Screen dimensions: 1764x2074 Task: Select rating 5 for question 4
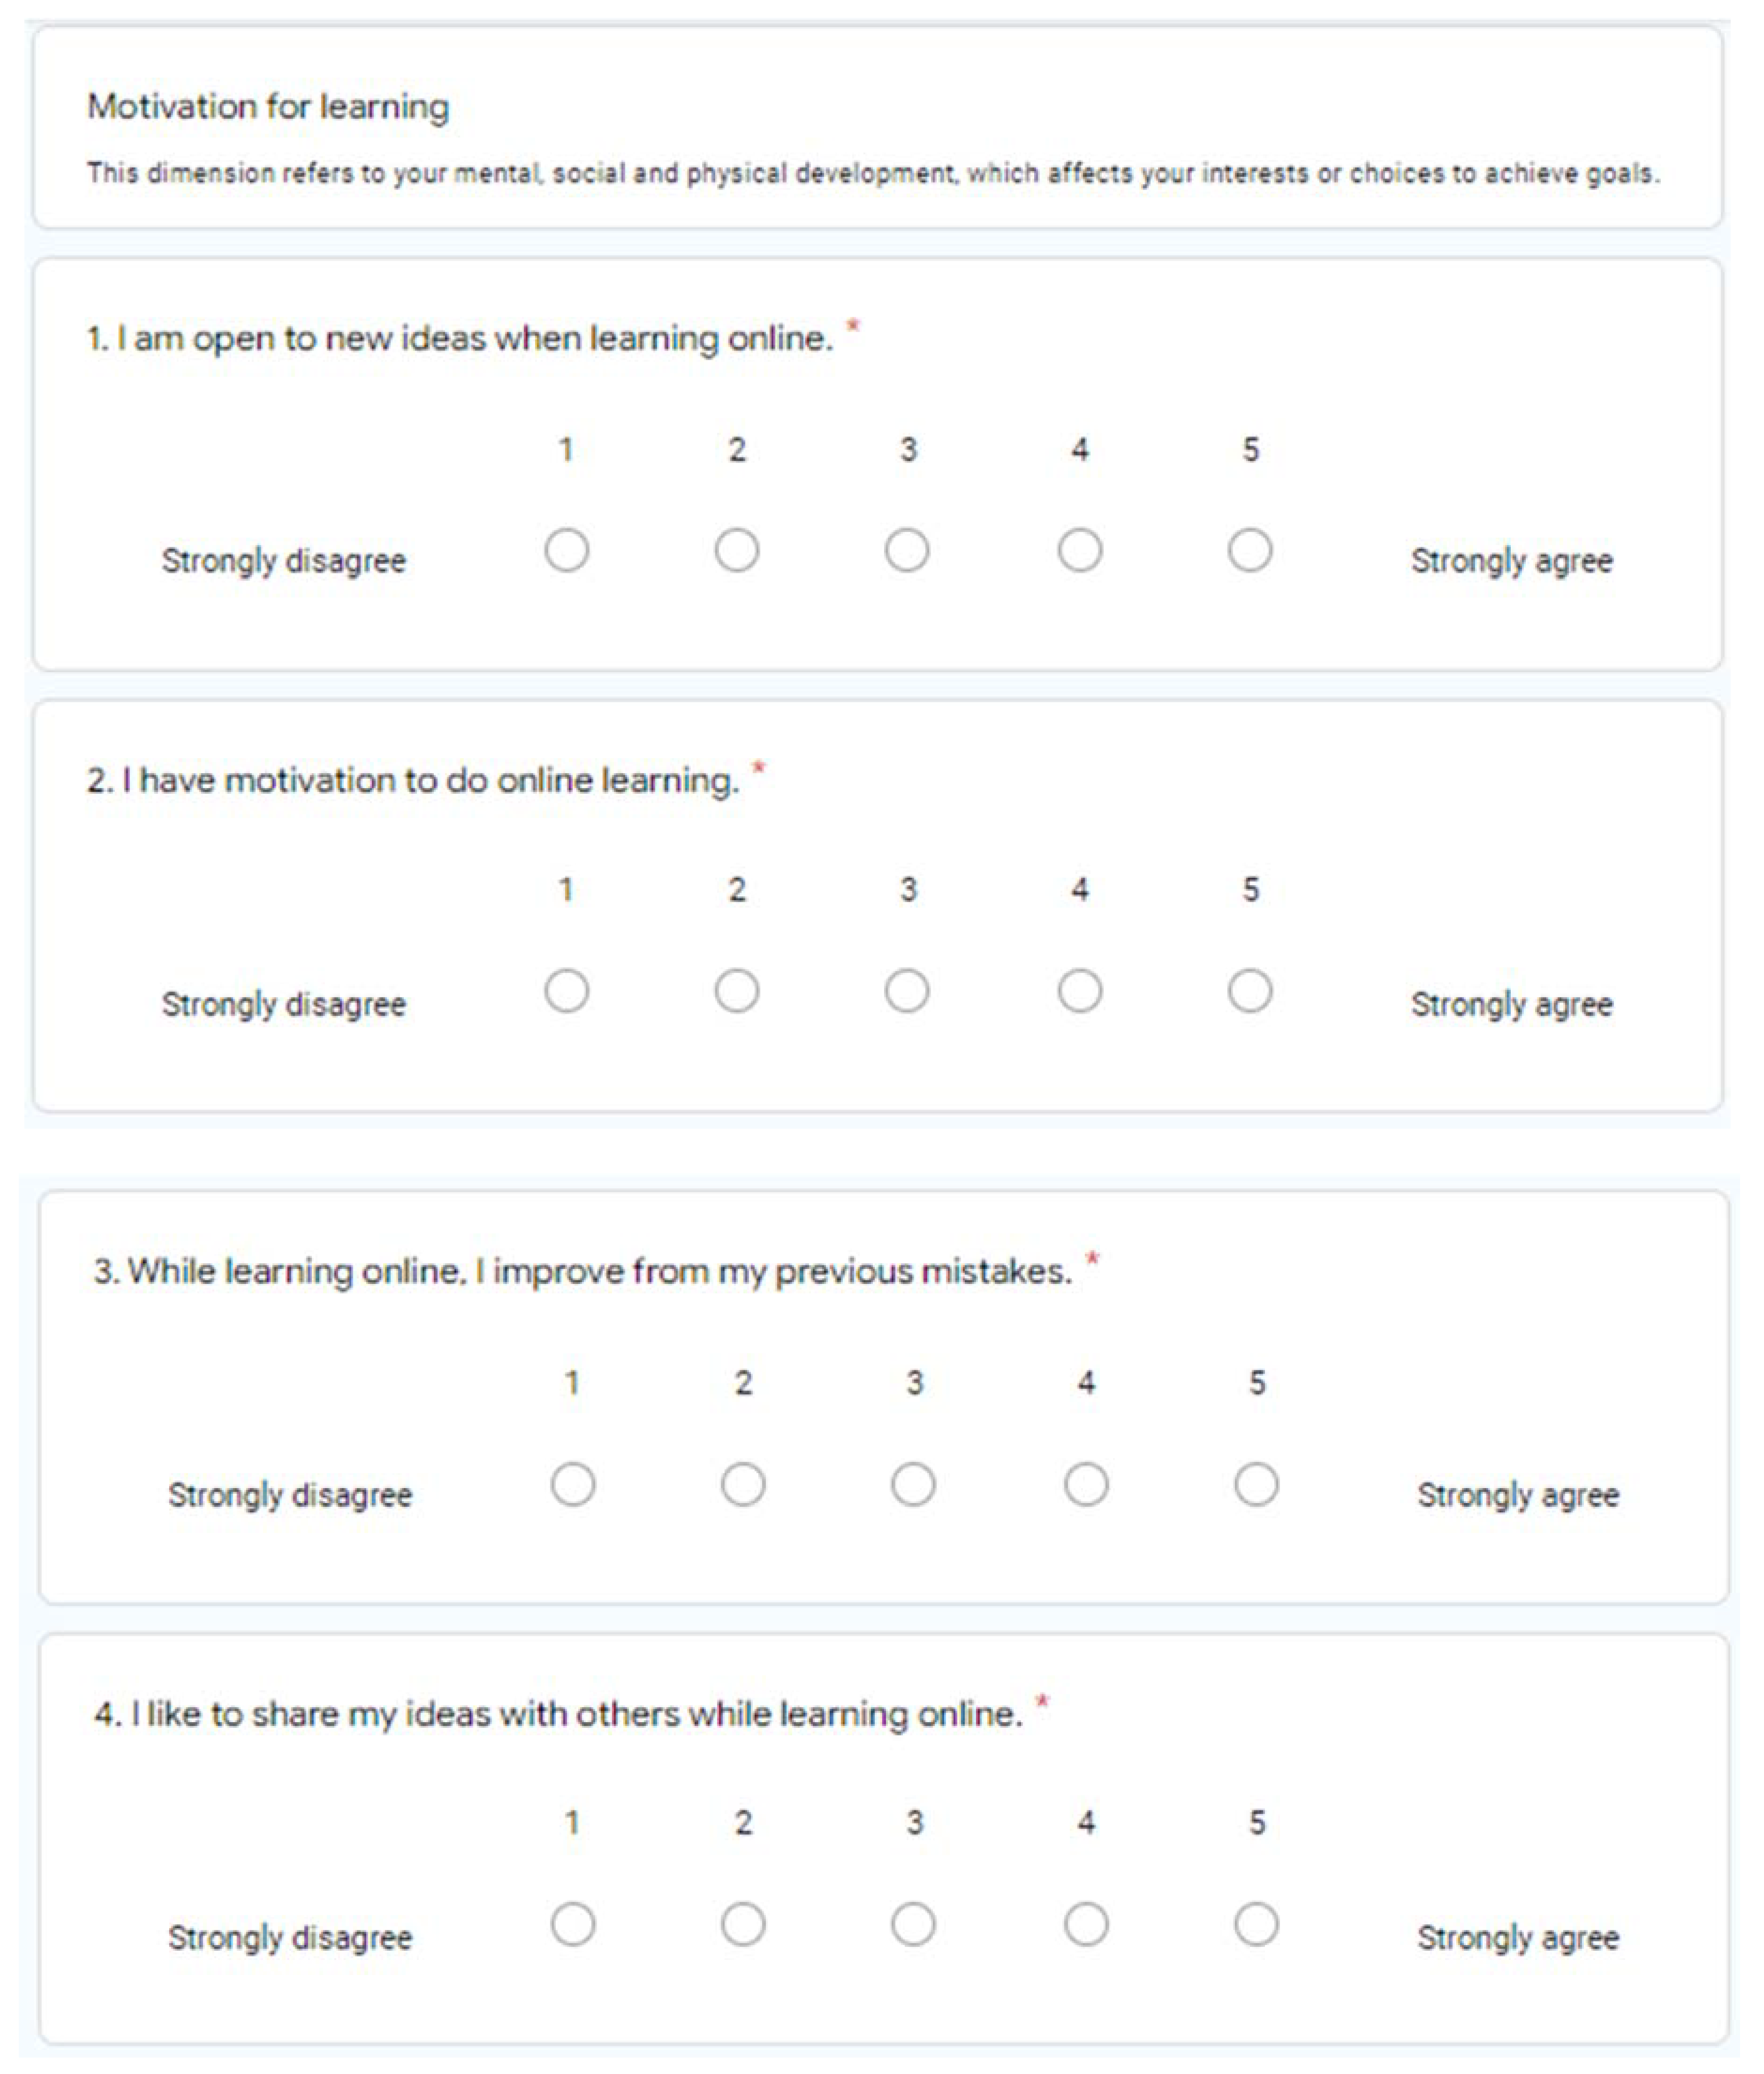point(1255,1924)
